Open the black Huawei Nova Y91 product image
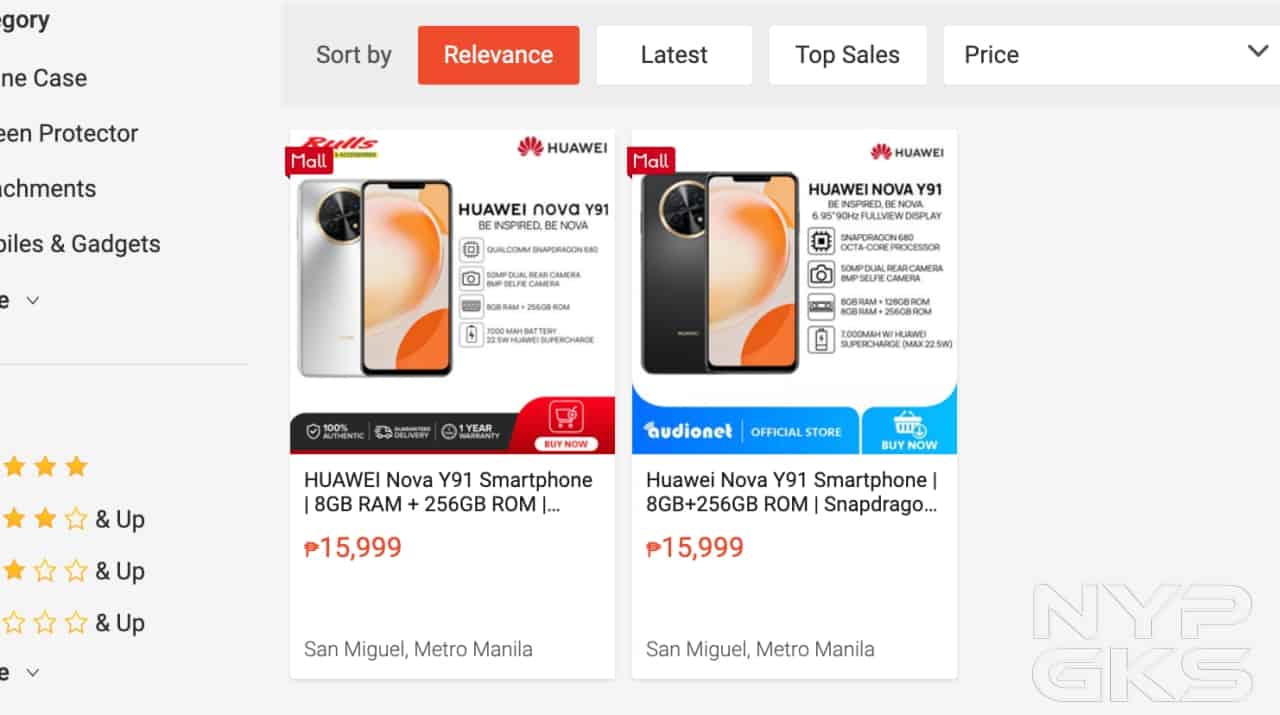1280x715 pixels. 794,291
